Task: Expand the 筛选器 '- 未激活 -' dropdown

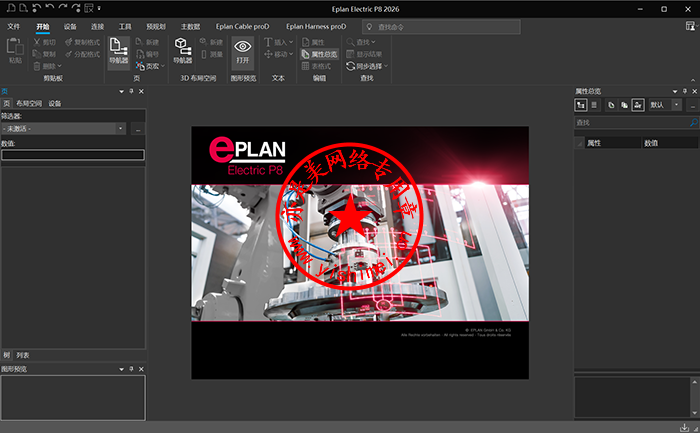Action: (x=120, y=128)
